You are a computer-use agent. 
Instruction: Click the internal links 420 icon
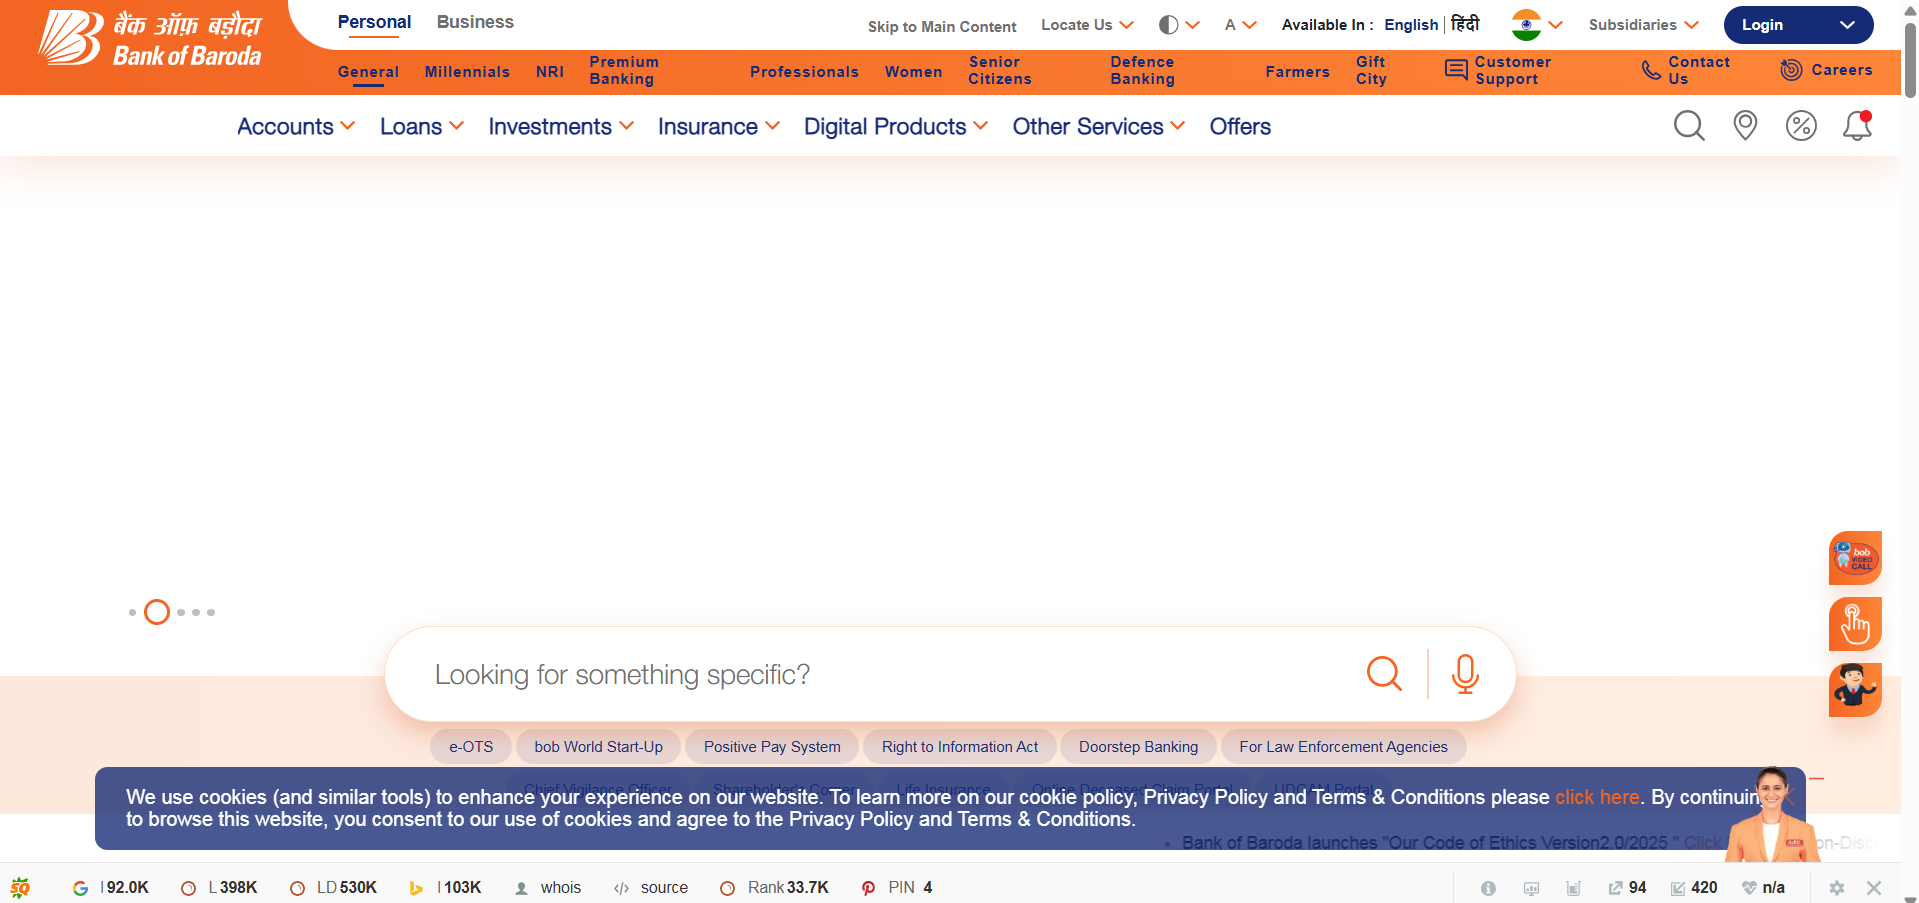(x=1678, y=888)
